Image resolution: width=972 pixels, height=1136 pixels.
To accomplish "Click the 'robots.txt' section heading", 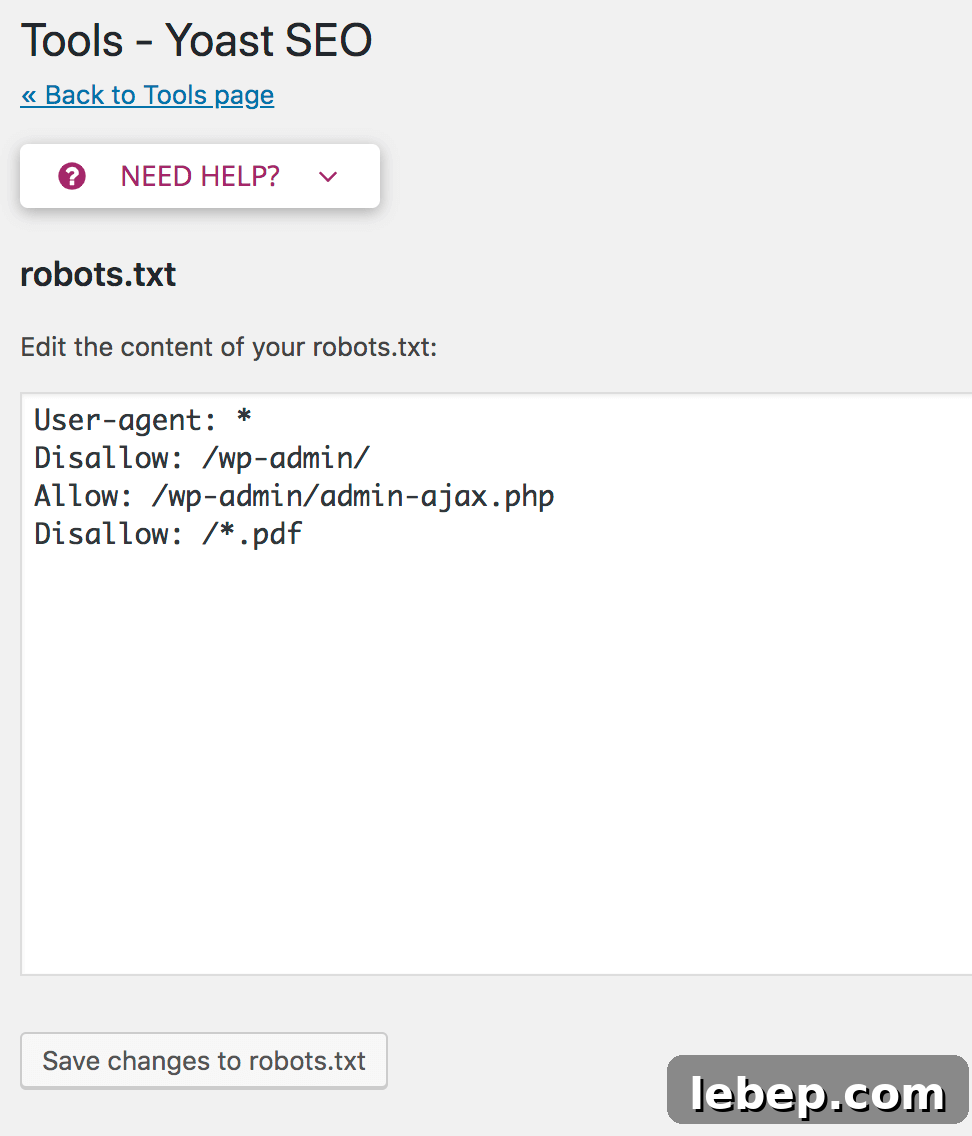I will [x=98, y=274].
